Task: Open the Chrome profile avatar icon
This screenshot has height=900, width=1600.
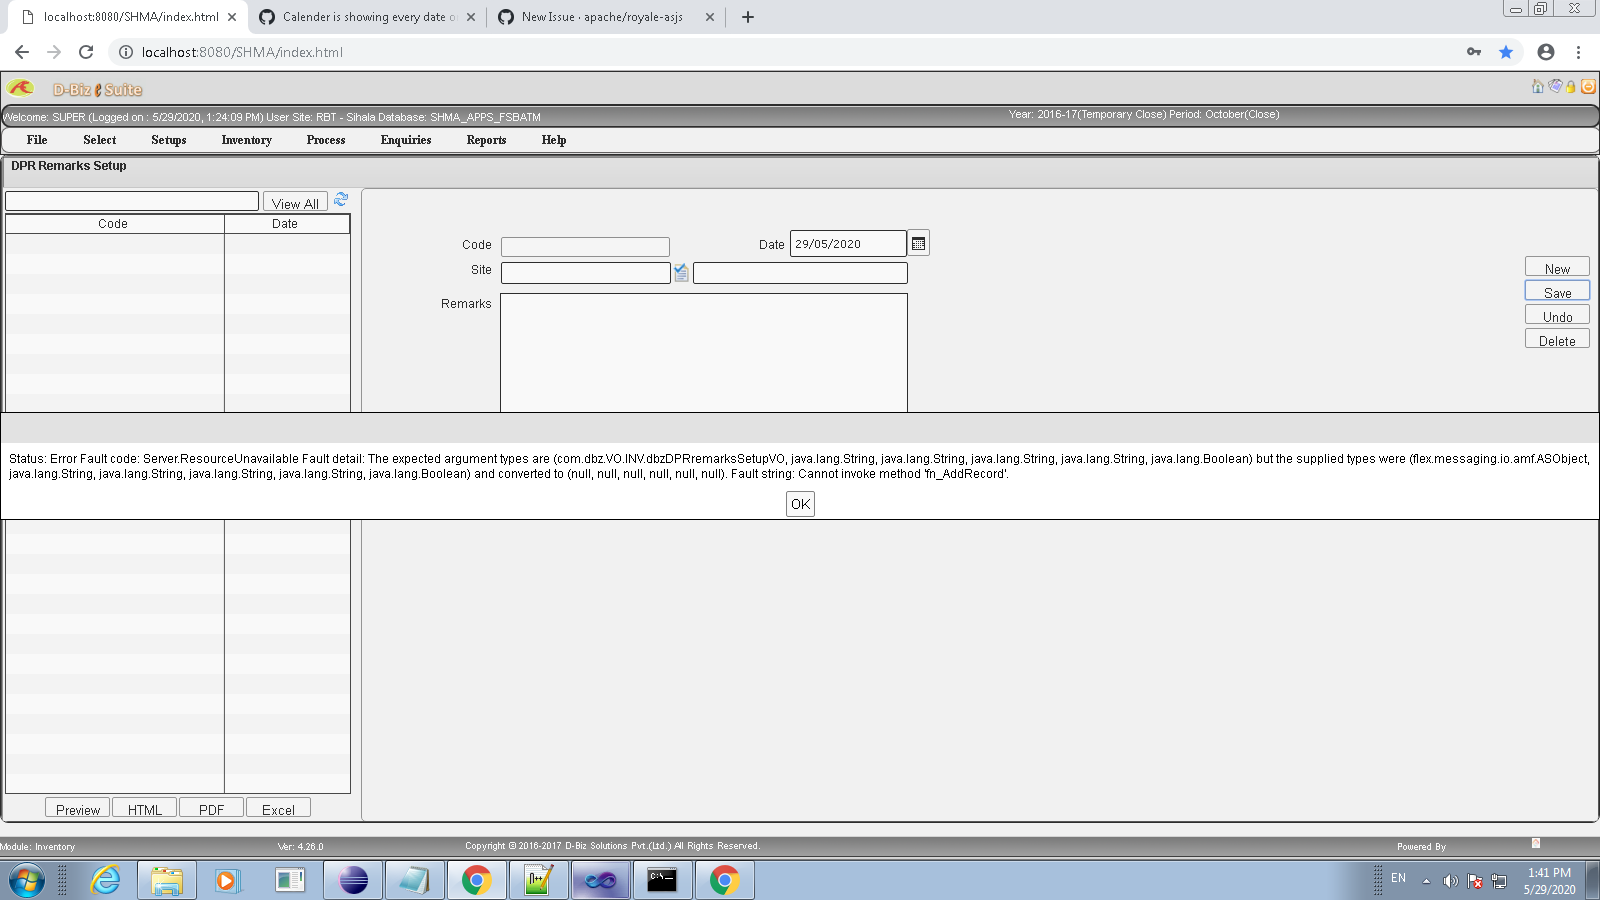Action: (x=1546, y=52)
